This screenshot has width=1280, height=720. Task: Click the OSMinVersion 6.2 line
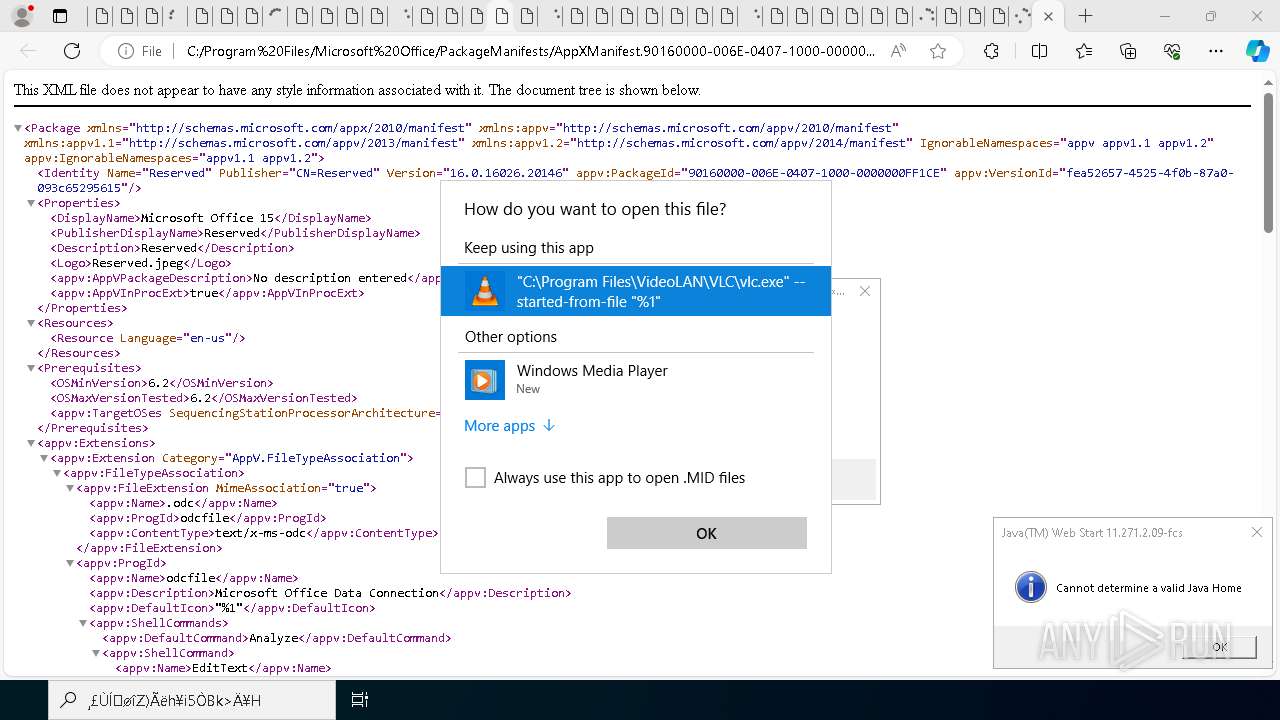161,383
